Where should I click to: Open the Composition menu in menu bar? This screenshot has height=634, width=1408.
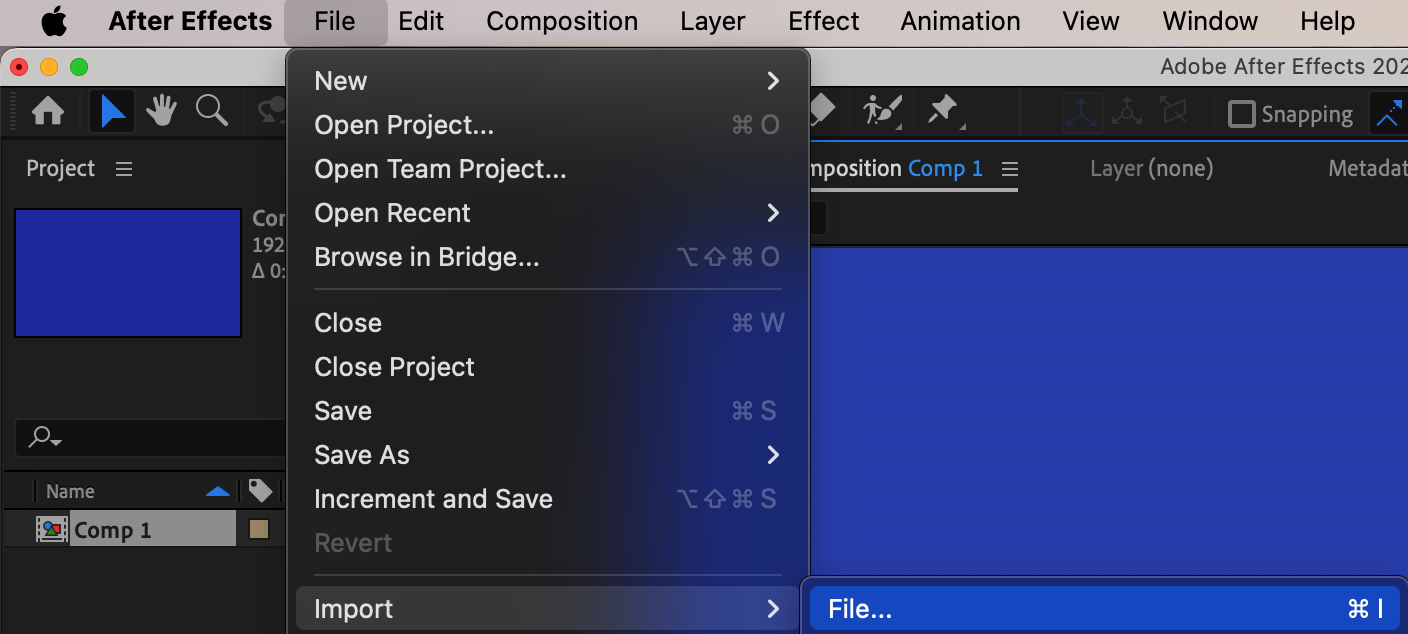click(x=562, y=21)
